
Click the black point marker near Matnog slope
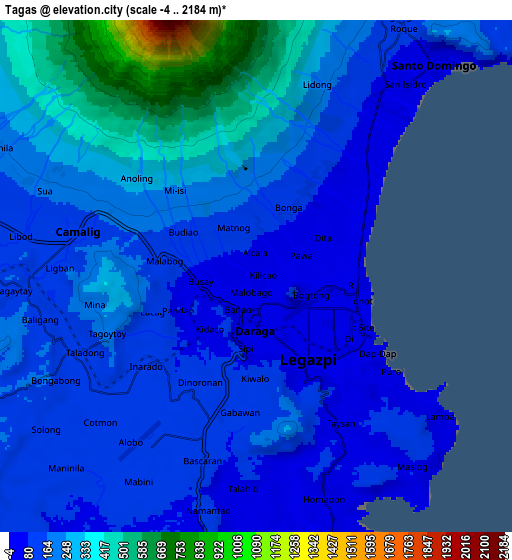tap(245, 168)
